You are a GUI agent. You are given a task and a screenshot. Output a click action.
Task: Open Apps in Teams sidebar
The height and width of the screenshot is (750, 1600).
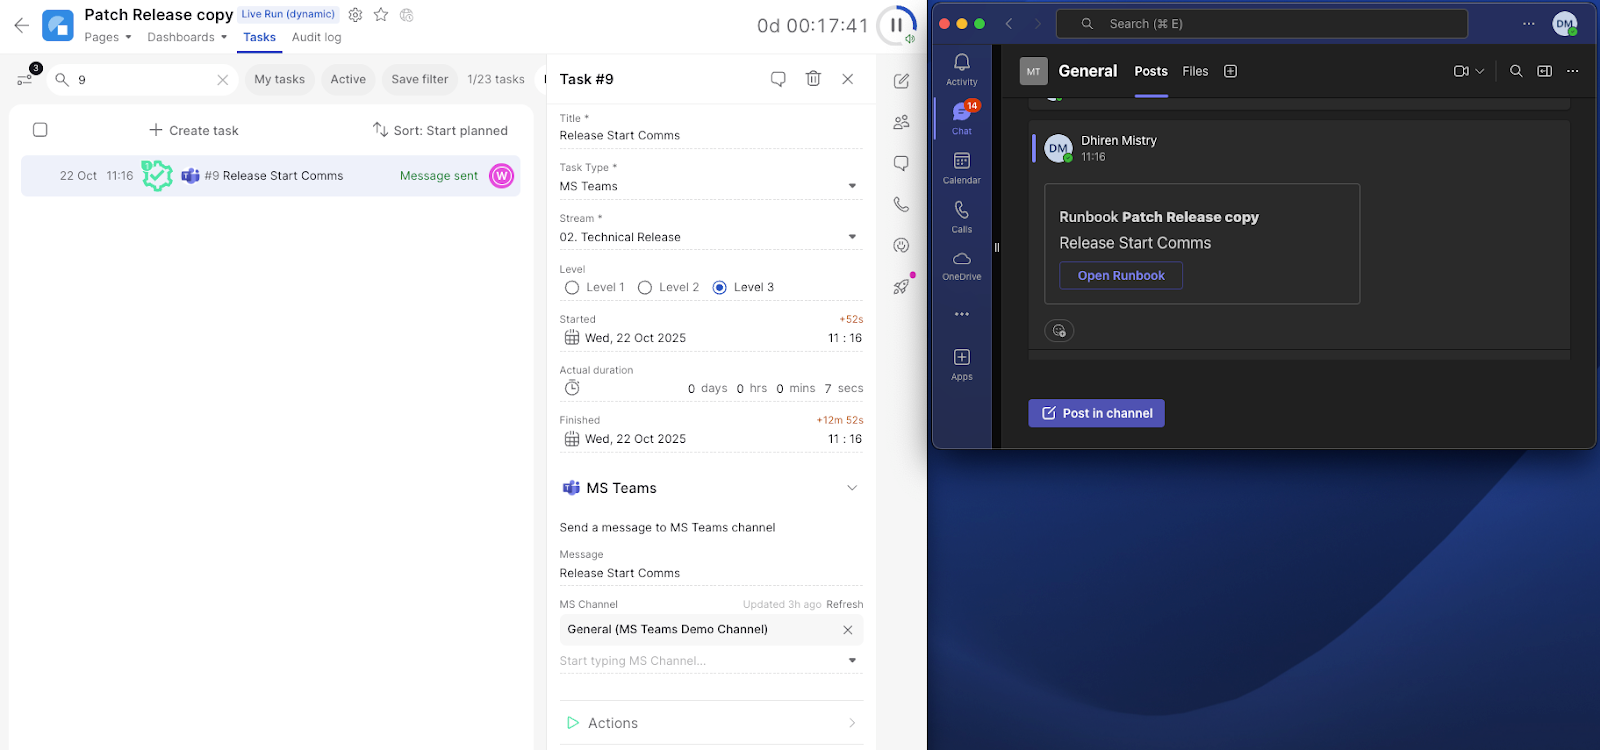[962, 364]
